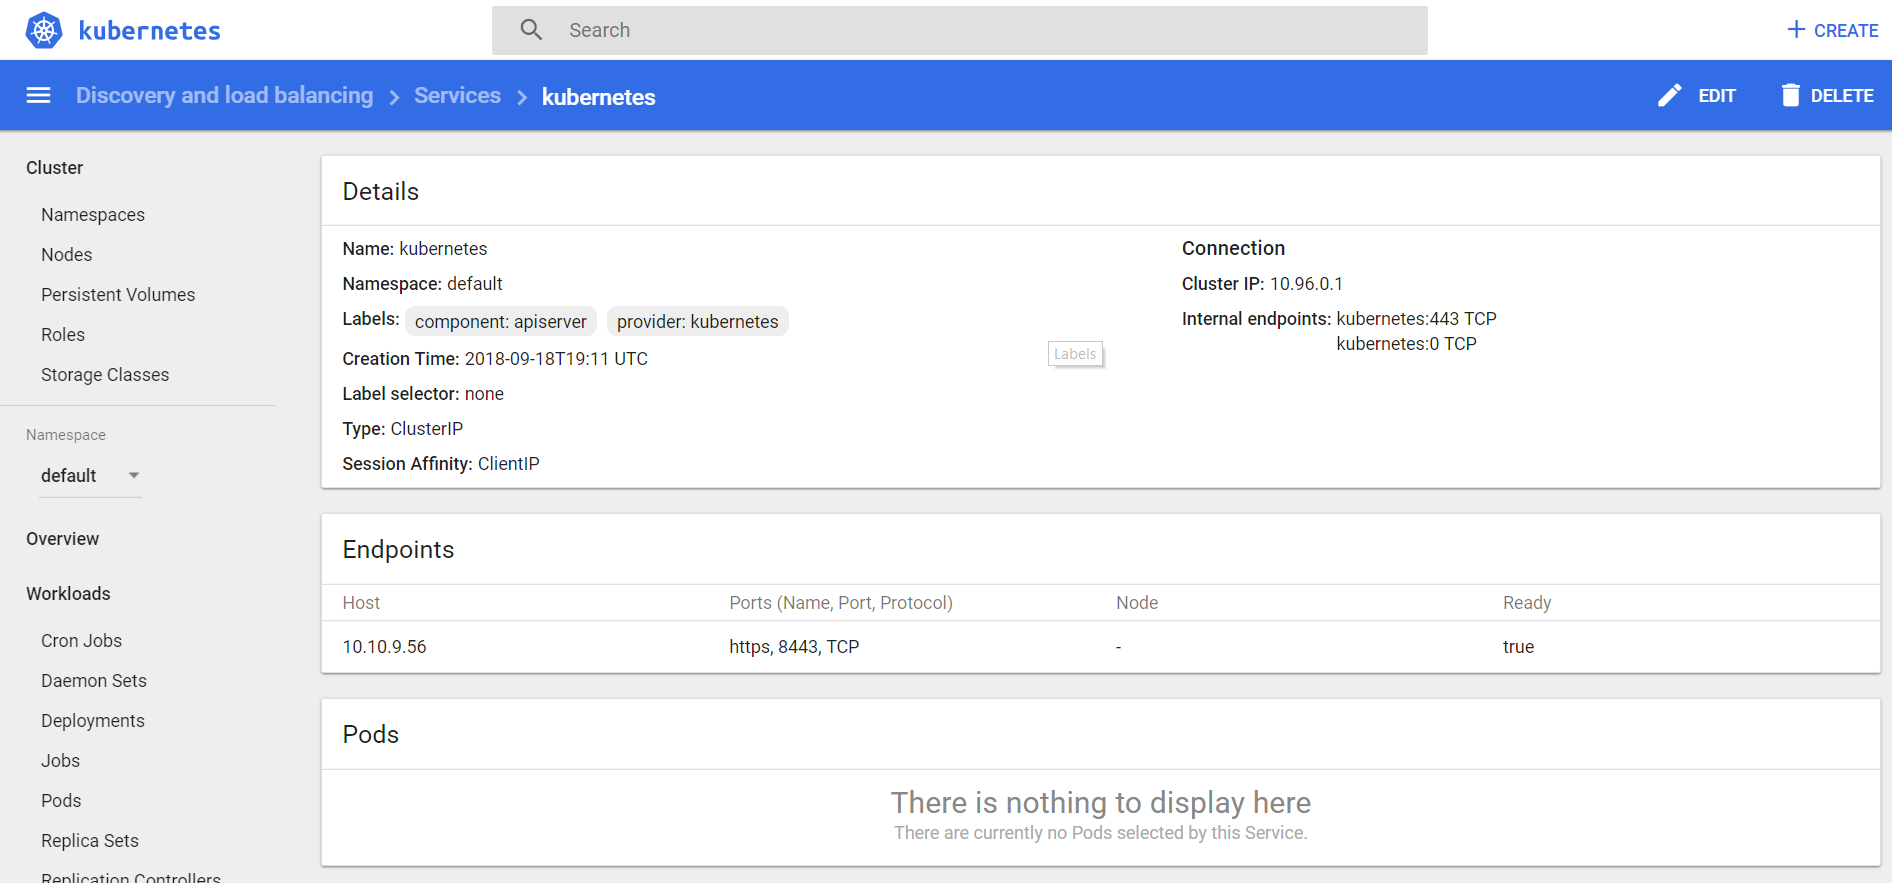
Task: Click the kubernetes:443 TCP internal endpoint
Action: 1416,319
